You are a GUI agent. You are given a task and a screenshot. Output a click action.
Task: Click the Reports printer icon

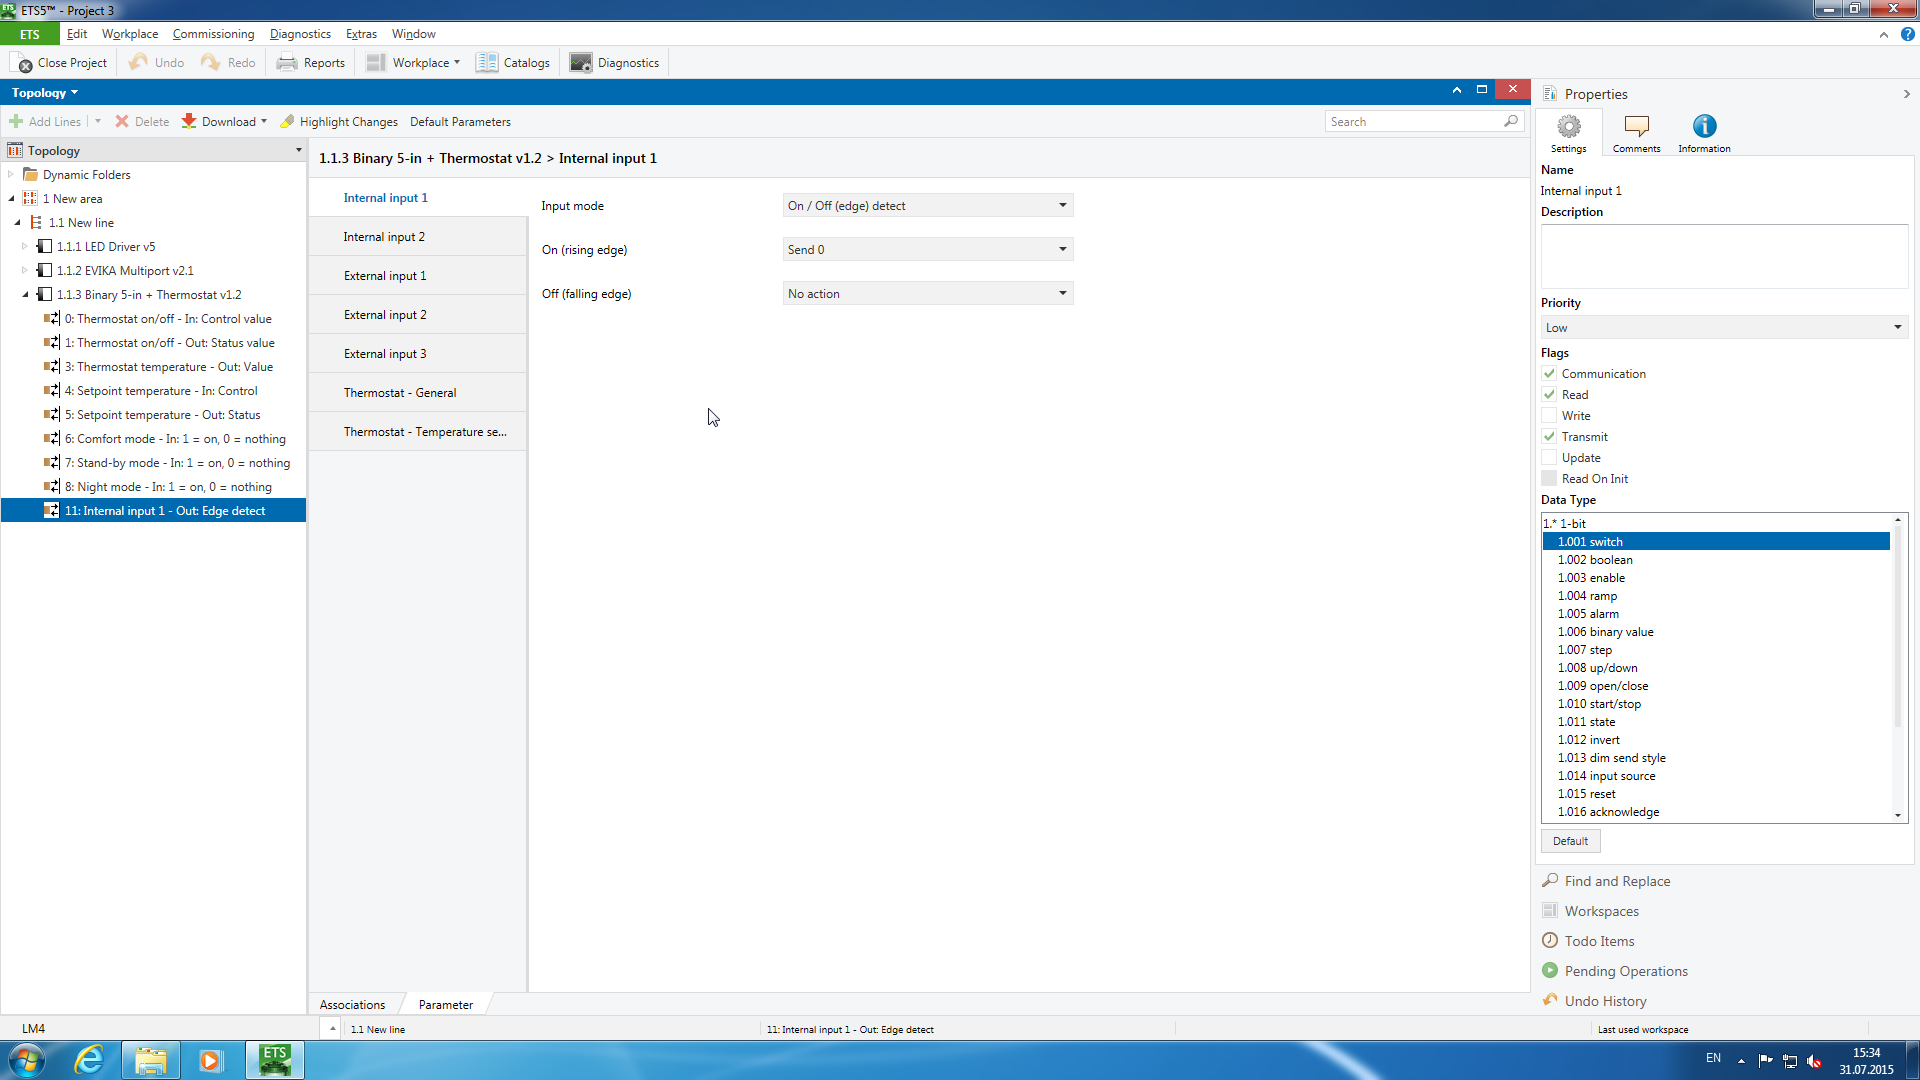[287, 62]
